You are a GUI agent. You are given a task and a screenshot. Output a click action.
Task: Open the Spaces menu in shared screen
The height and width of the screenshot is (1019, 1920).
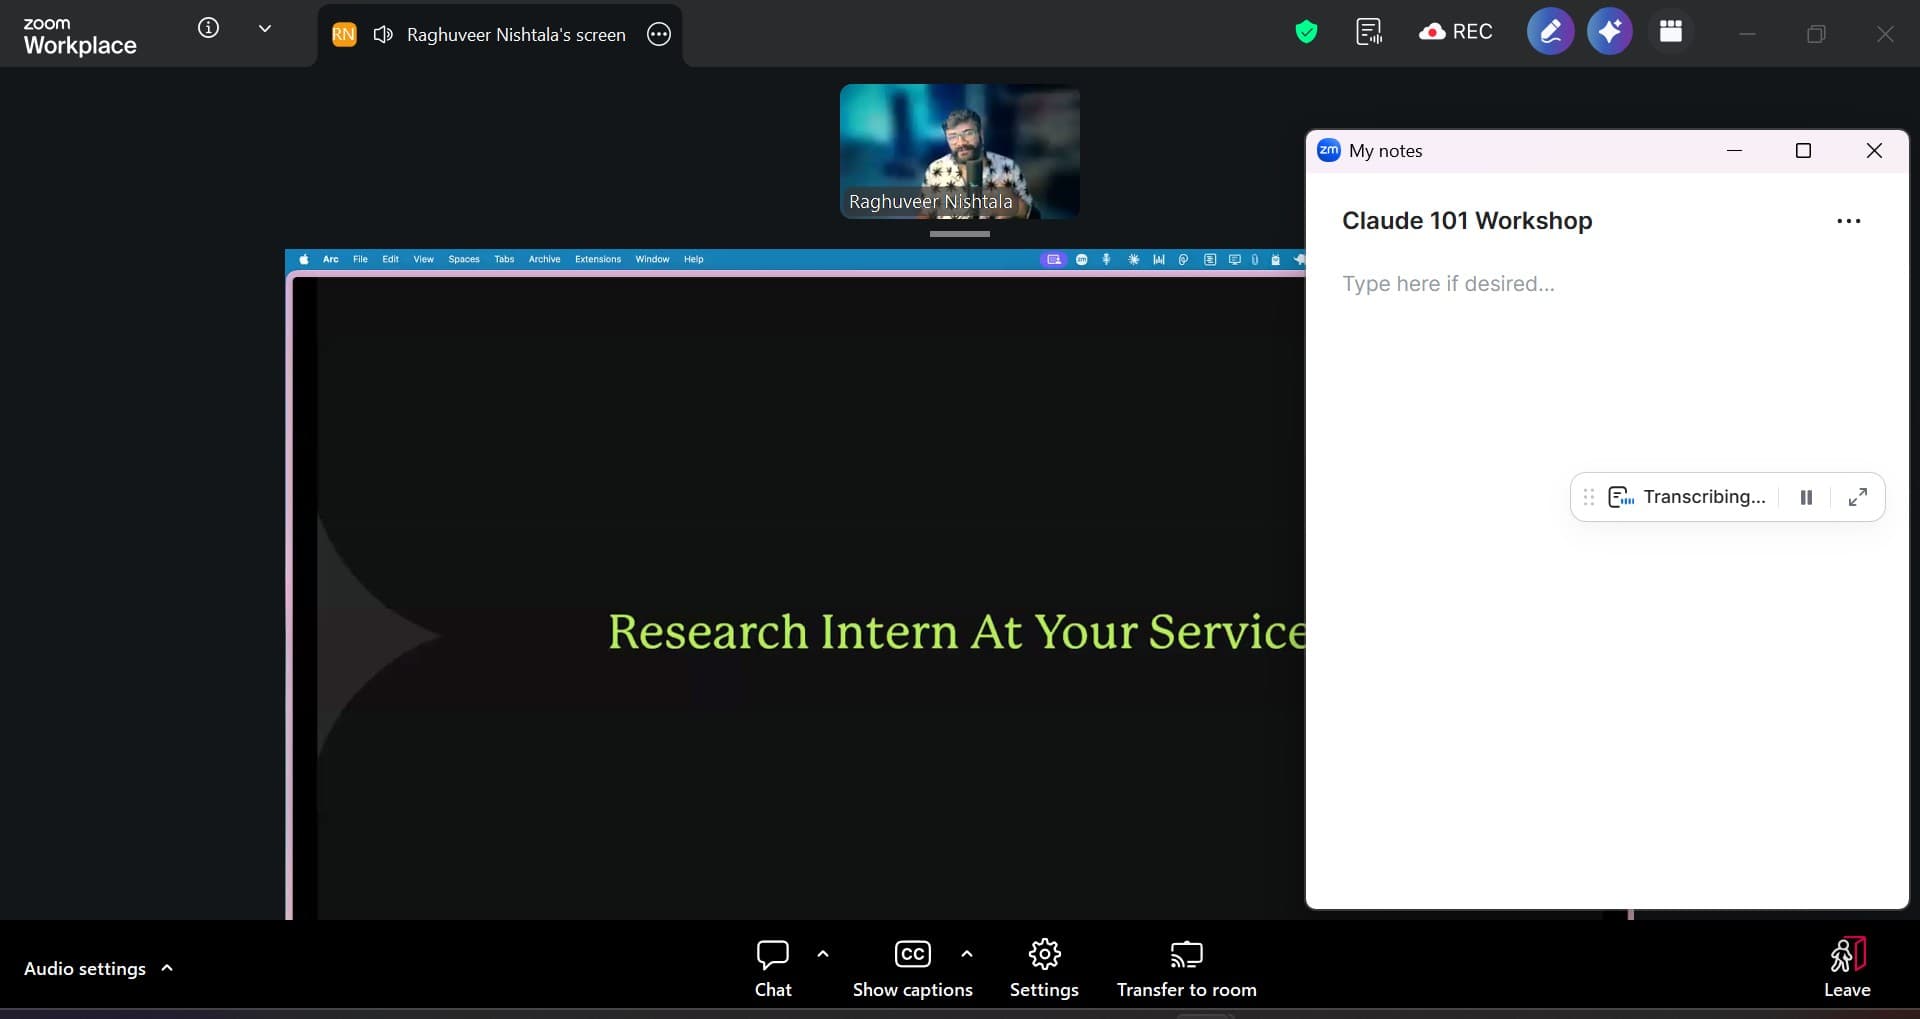point(464,259)
